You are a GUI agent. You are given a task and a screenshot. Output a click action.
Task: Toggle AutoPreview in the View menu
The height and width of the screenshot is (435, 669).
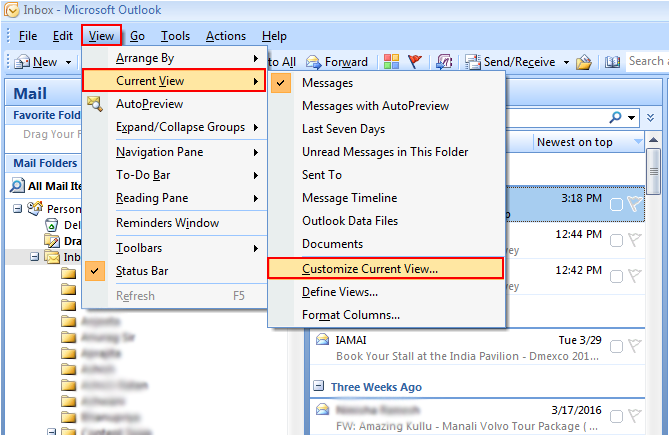(x=174, y=104)
